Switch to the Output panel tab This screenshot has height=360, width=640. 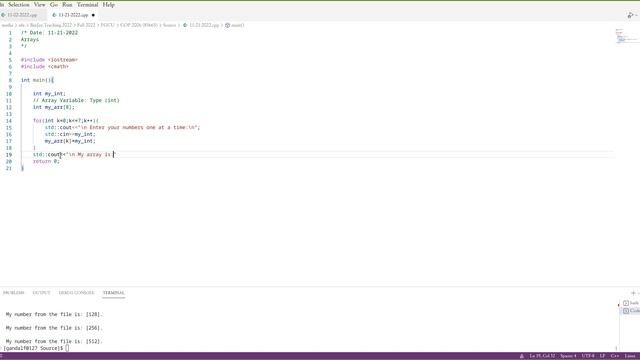coord(41,293)
